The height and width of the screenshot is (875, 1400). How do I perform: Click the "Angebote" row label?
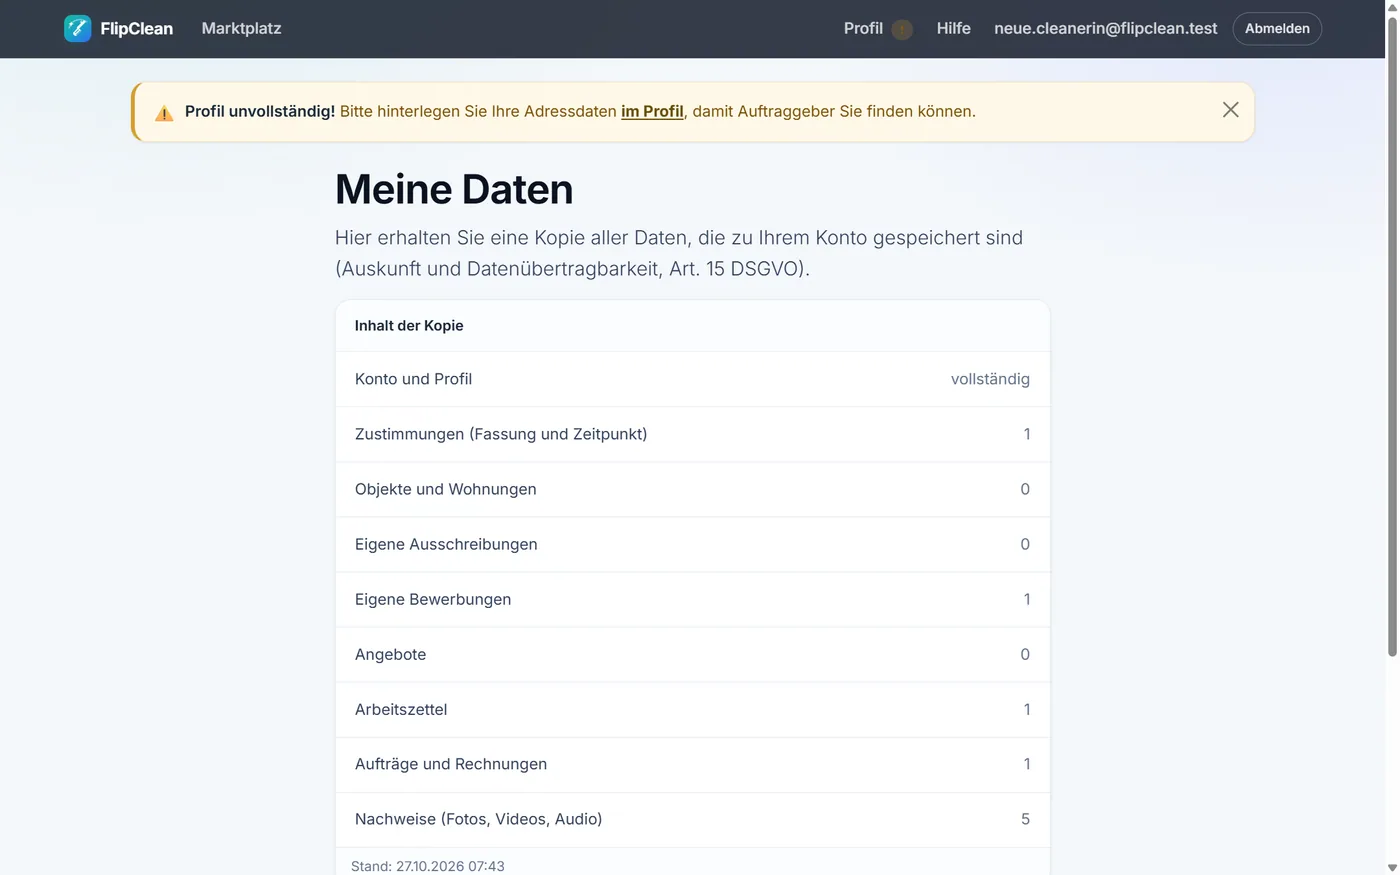(x=390, y=654)
